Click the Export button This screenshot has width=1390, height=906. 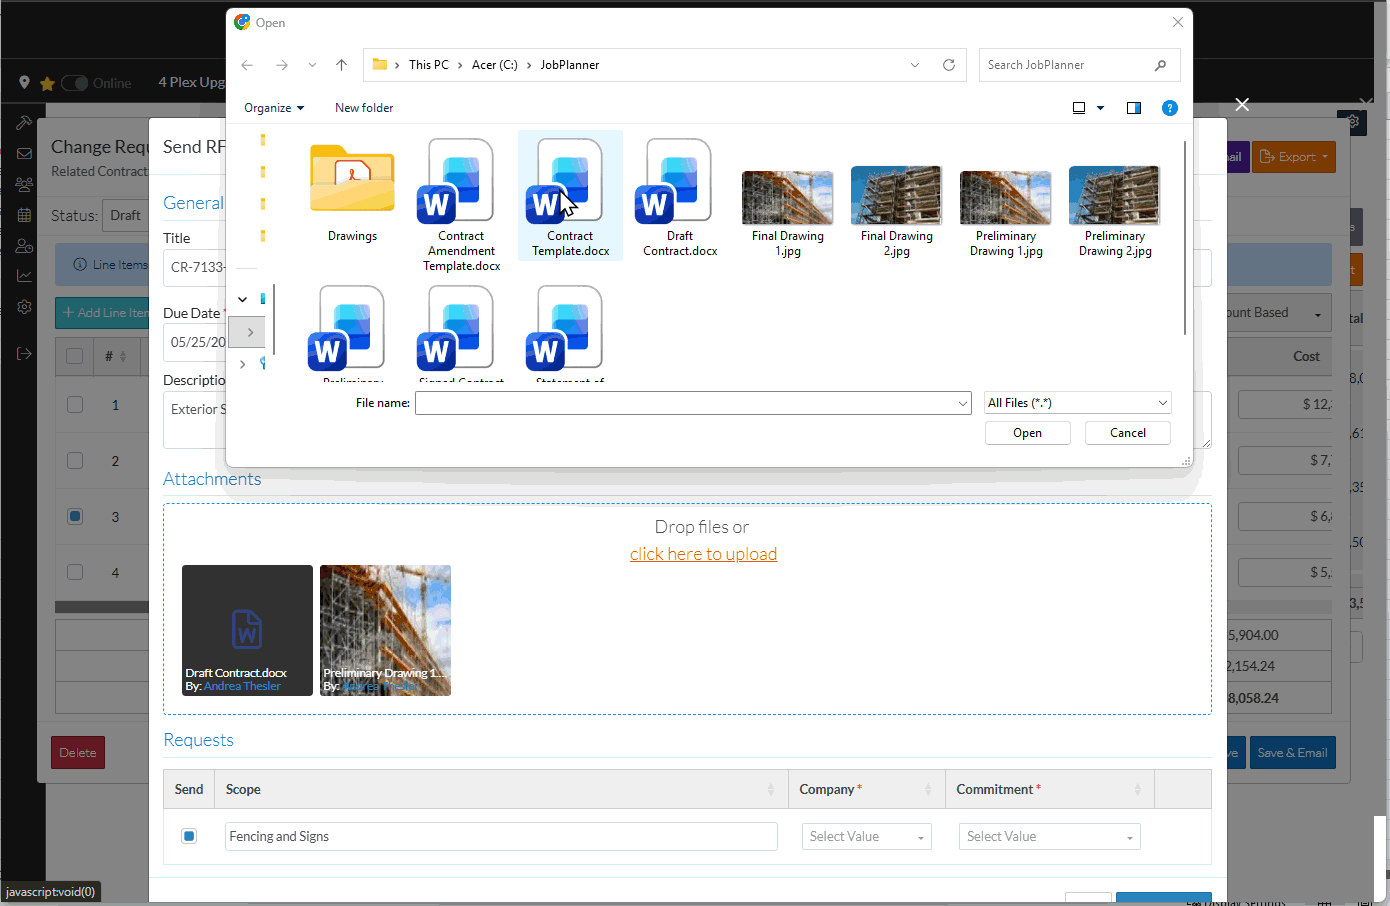point(1294,157)
